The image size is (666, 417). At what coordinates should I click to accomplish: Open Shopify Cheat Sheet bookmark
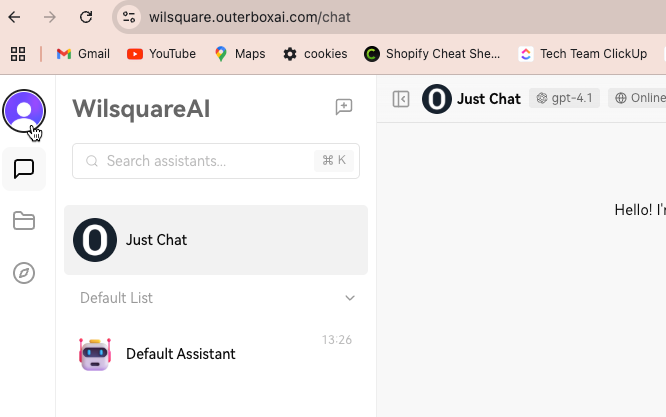(x=432, y=54)
